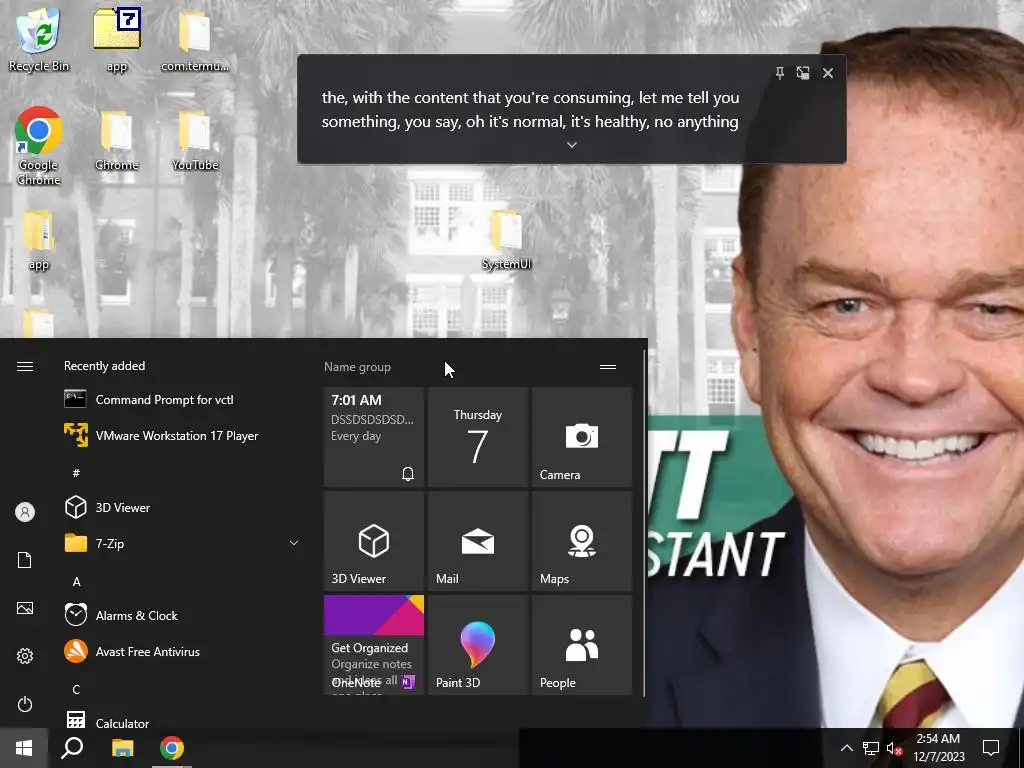This screenshot has height=768, width=1024.
Task: Open the OneNote Get Organized tile
Action: click(374, 645)
